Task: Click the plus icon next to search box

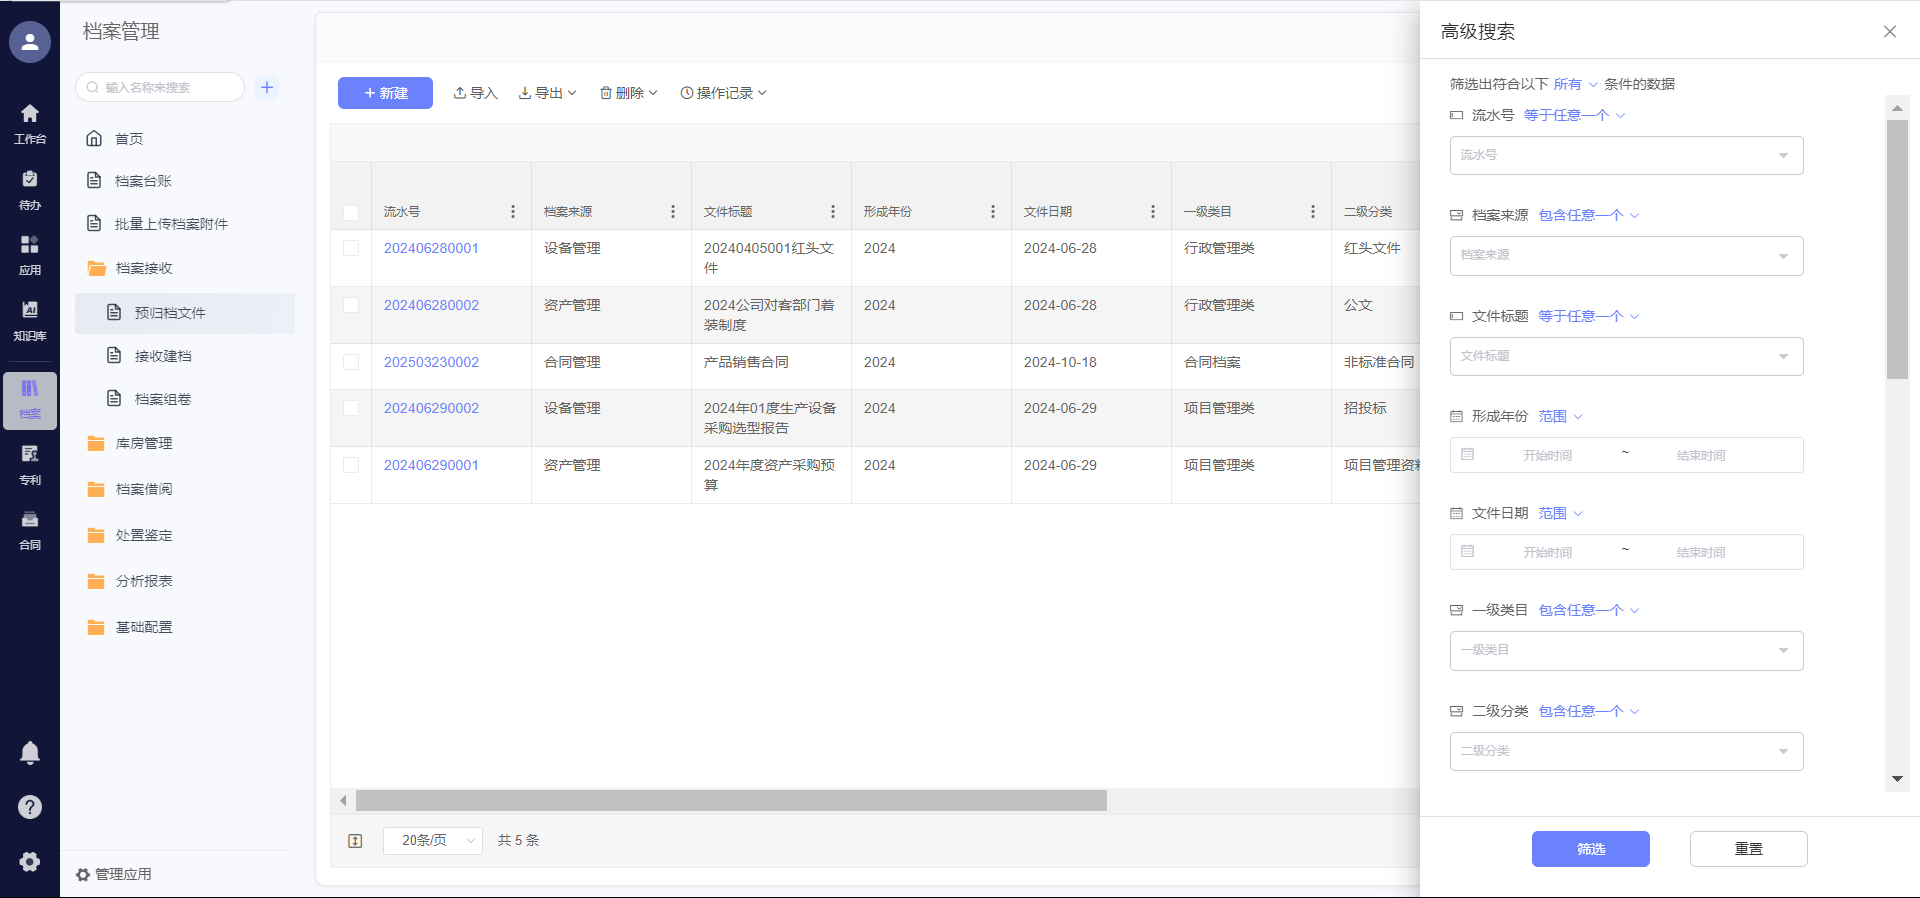Action: tap(267, 87)
